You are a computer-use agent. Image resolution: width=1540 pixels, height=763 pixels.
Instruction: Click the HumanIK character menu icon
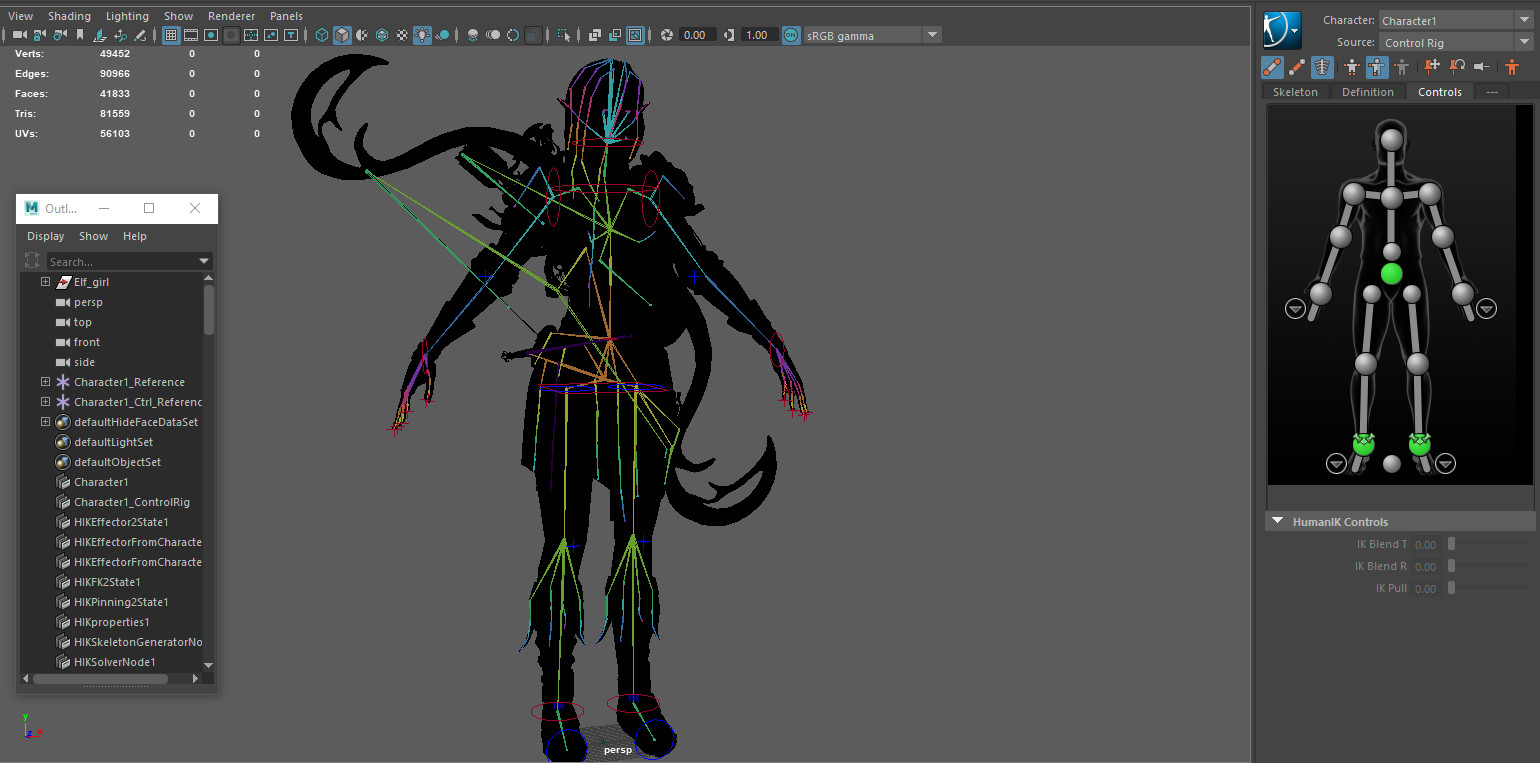click(1282, 30)
